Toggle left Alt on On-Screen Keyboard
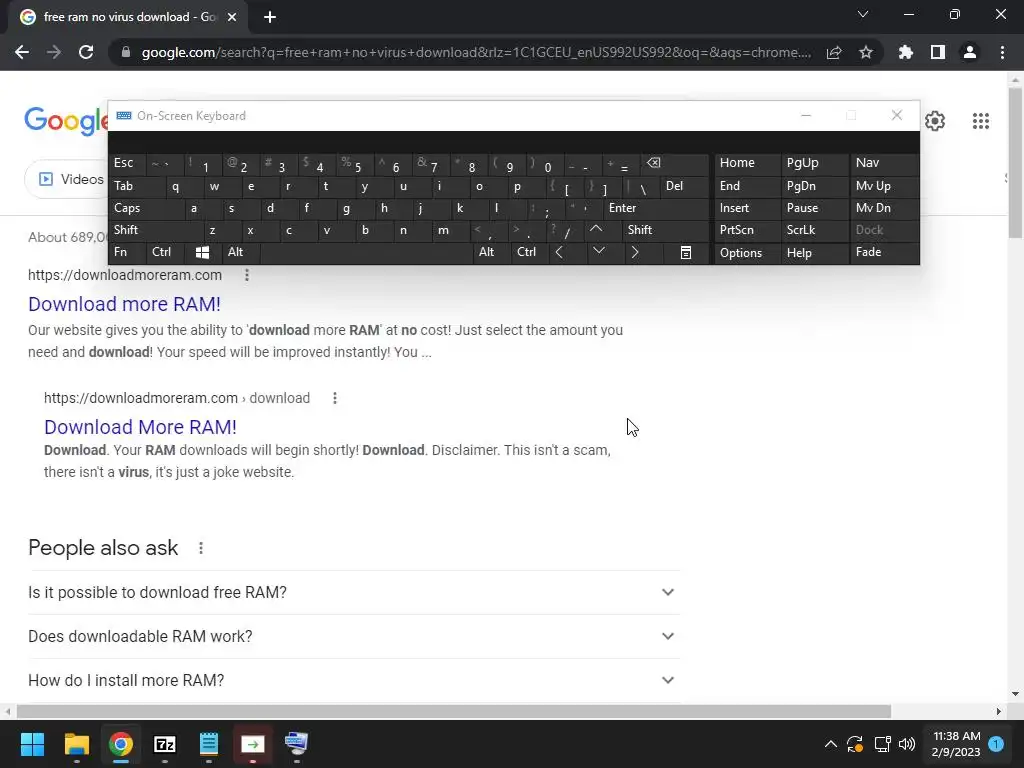This screenshot has width=1024, height=768. point(240,252)
